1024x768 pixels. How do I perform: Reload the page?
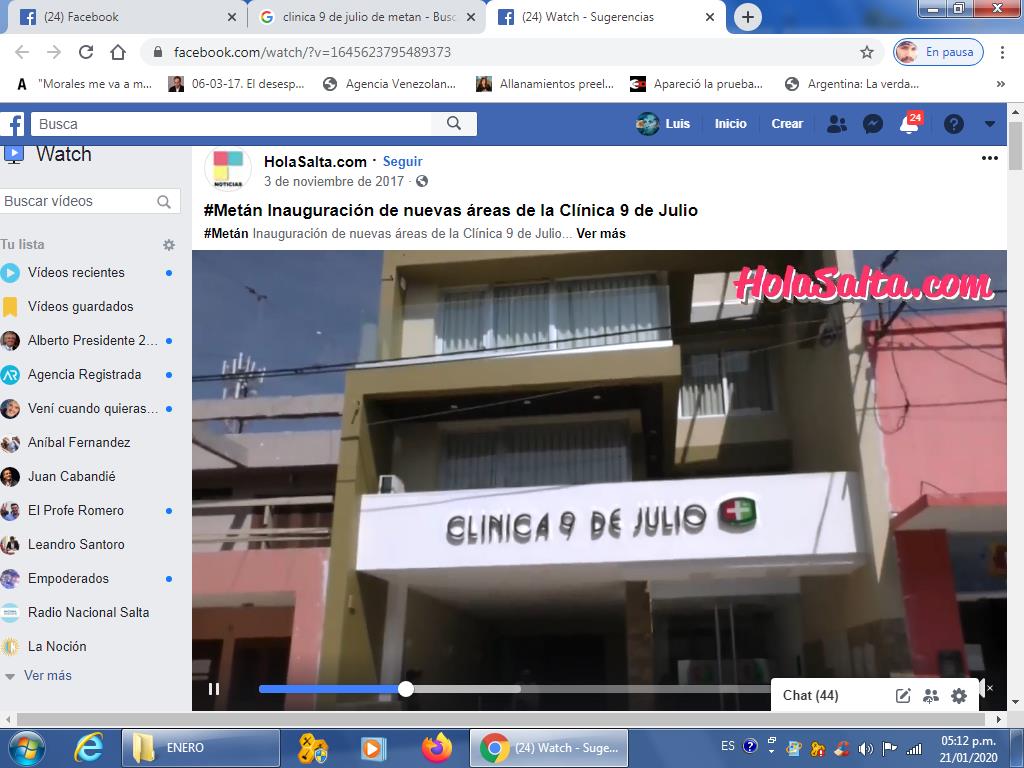pos(86,52)
